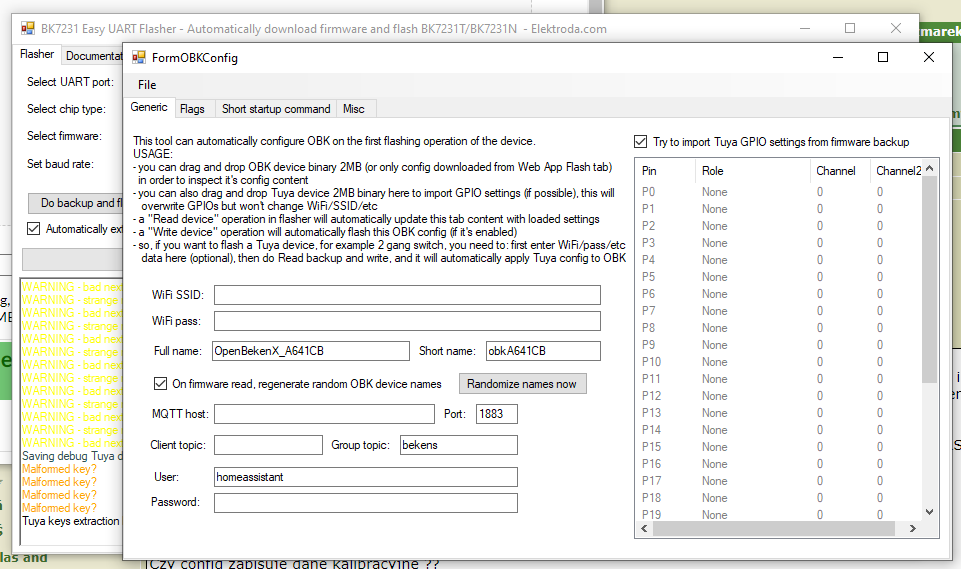Toggle Try to import Tuya GPIO settings checkbox
Screen dimensions: 961x569
[640, 142]
